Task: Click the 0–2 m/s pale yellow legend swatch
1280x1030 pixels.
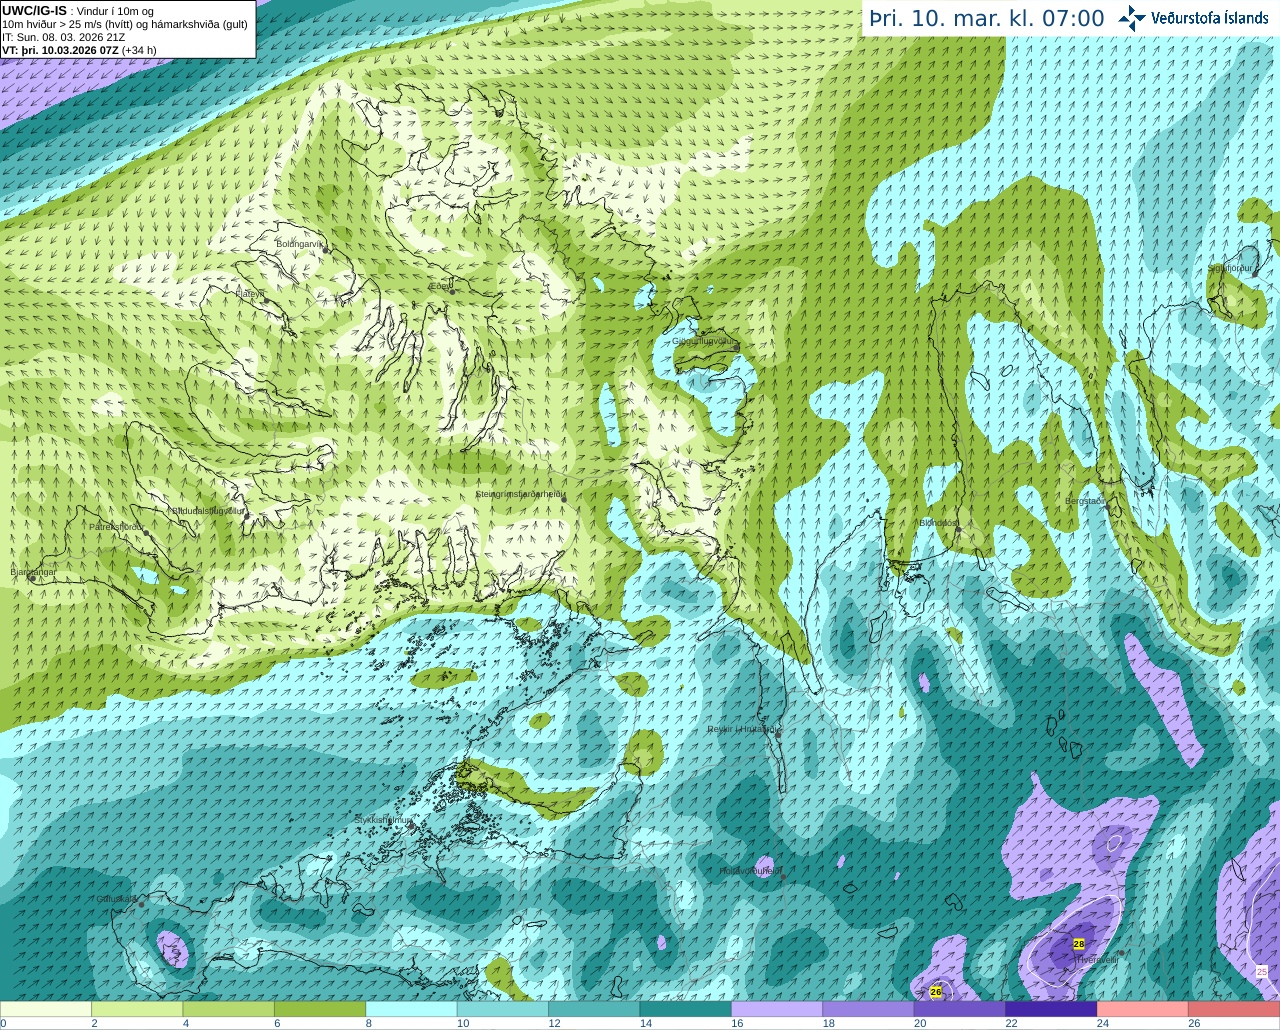Action: [46, 1009]
